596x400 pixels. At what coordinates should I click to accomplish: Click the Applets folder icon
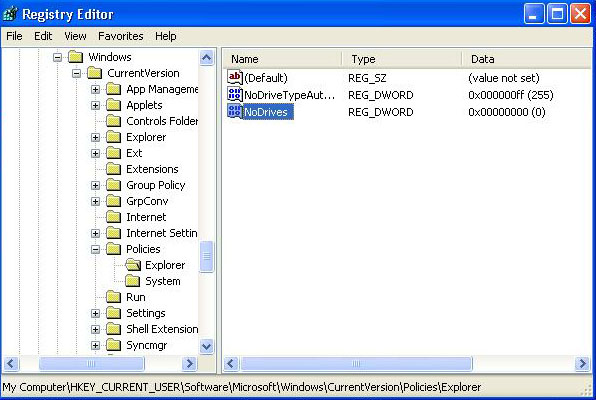point(113,105)
